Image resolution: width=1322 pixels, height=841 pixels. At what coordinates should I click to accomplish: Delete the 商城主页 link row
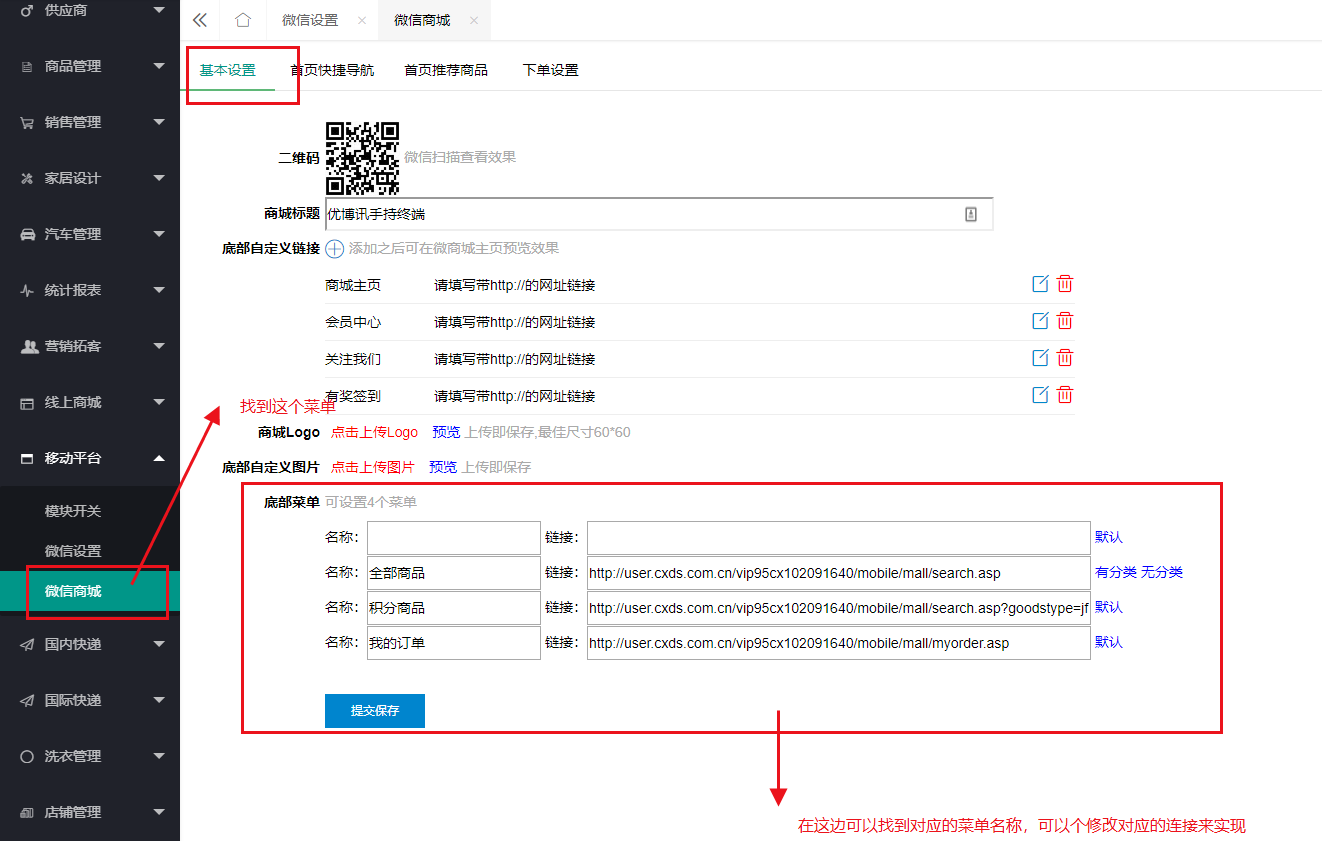pyautogui.click(x=1065, y=284)
